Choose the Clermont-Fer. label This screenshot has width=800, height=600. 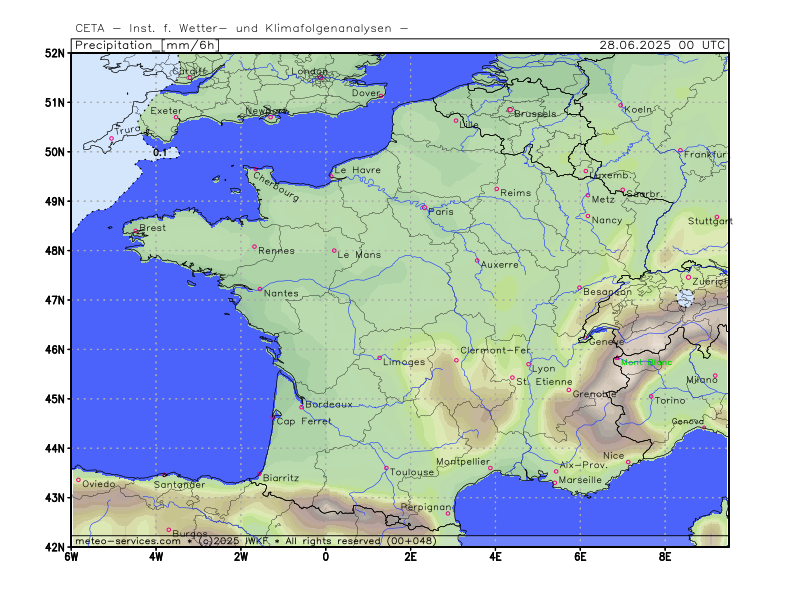496,351
